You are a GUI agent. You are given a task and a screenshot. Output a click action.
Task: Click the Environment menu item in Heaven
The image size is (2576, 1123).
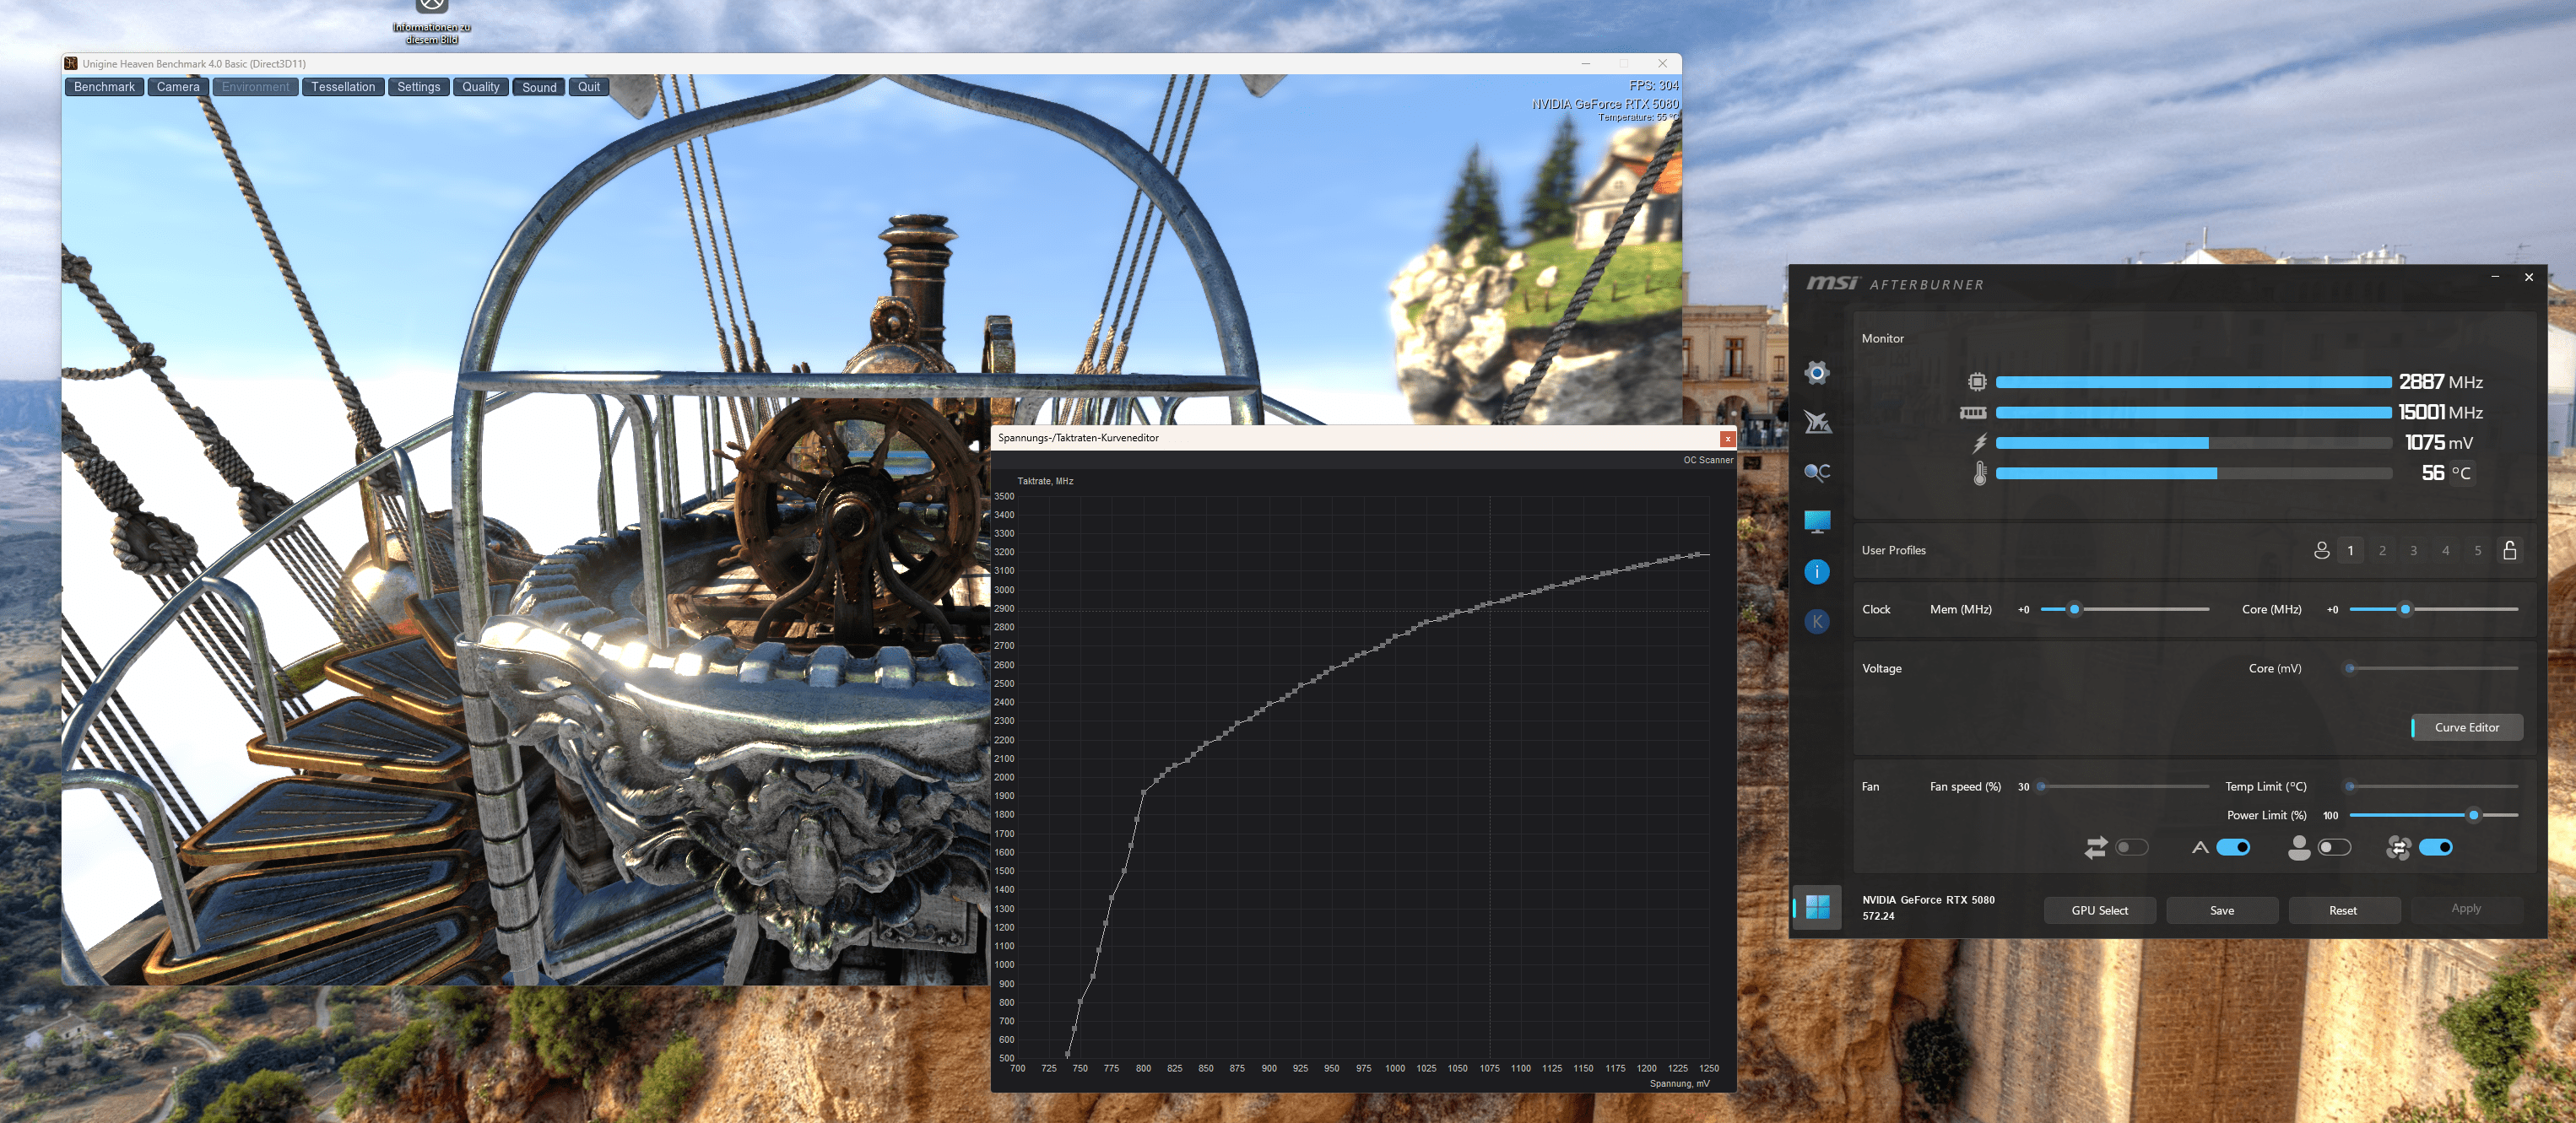point(255,87)
